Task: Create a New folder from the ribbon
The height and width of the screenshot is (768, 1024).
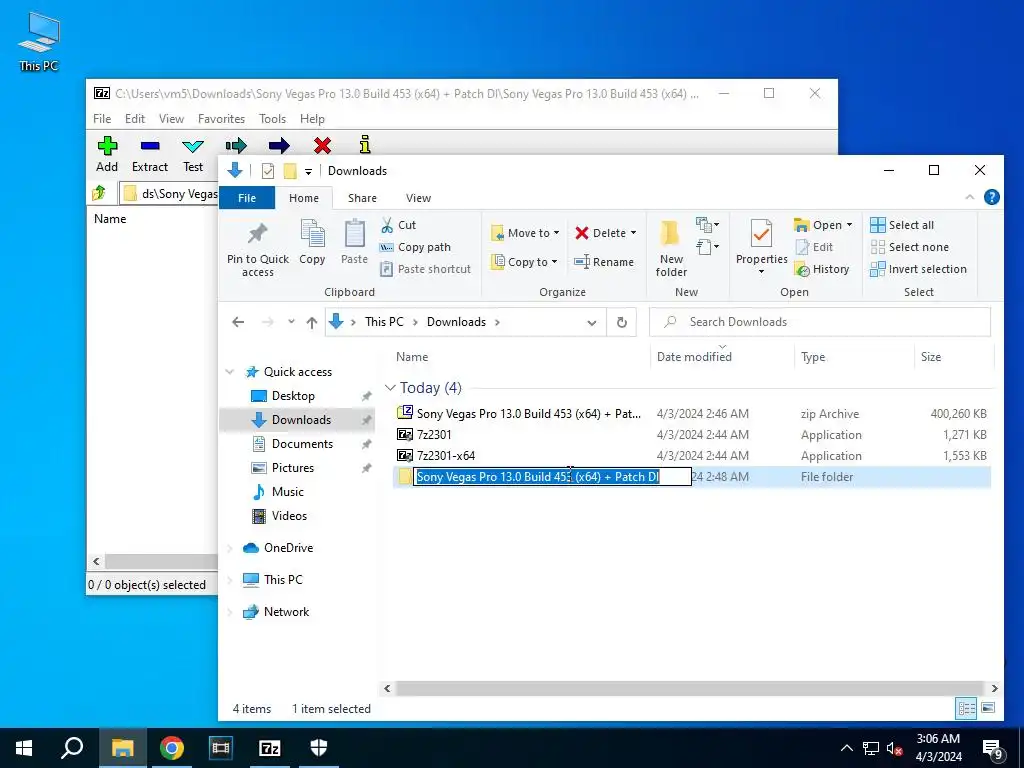Action: click(671, 249)
